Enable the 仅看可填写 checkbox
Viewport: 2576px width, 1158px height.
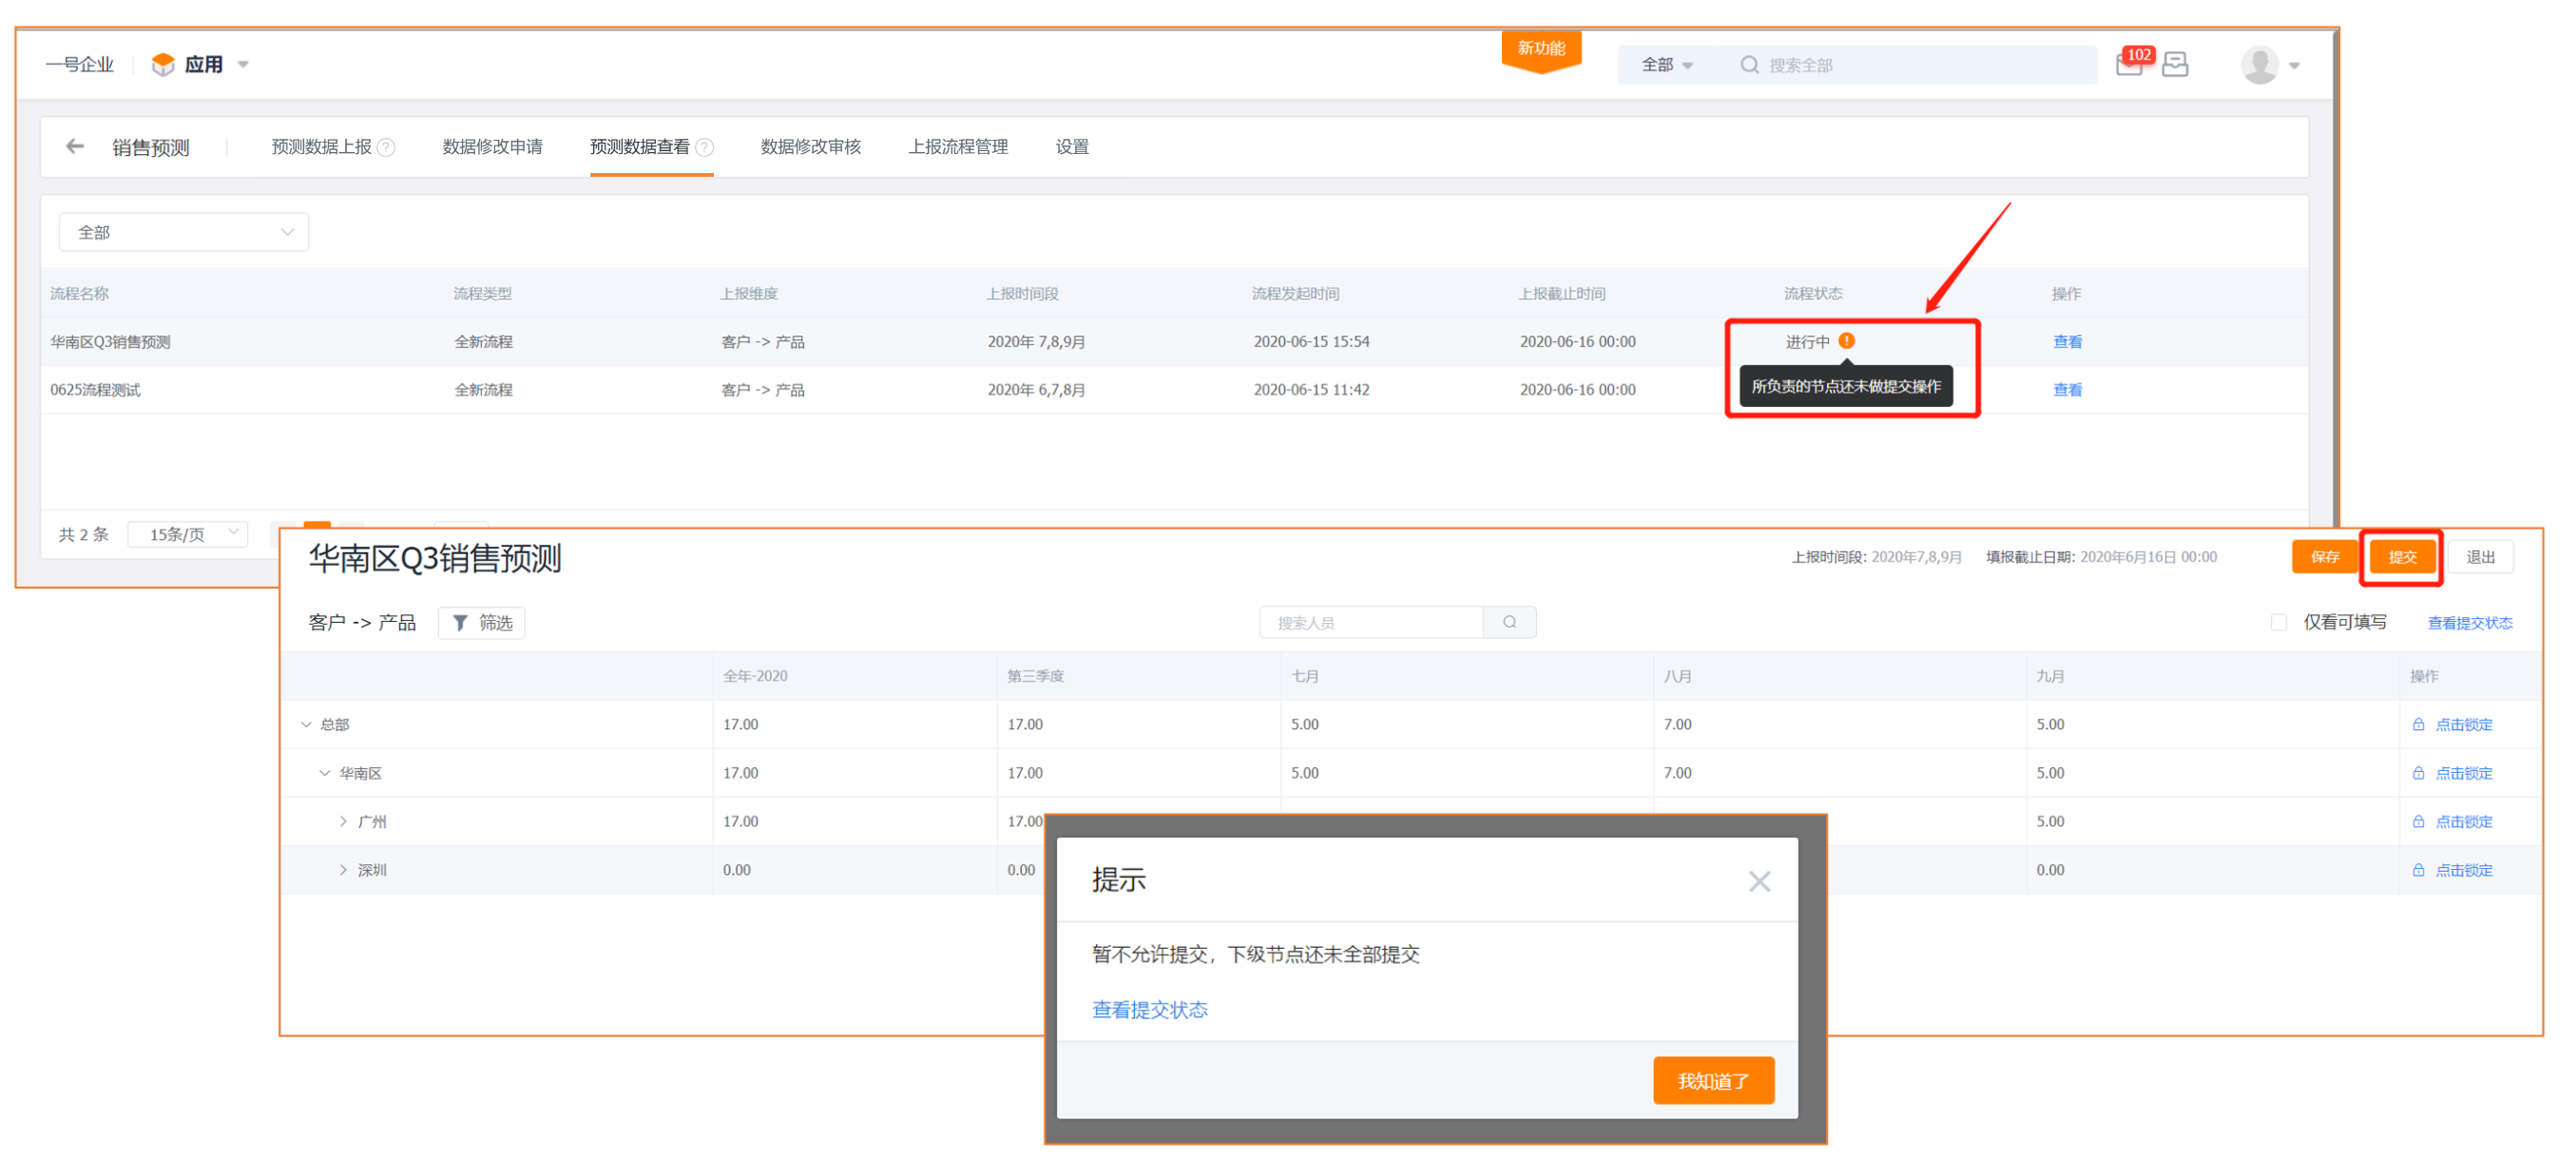coord(2279,622)
